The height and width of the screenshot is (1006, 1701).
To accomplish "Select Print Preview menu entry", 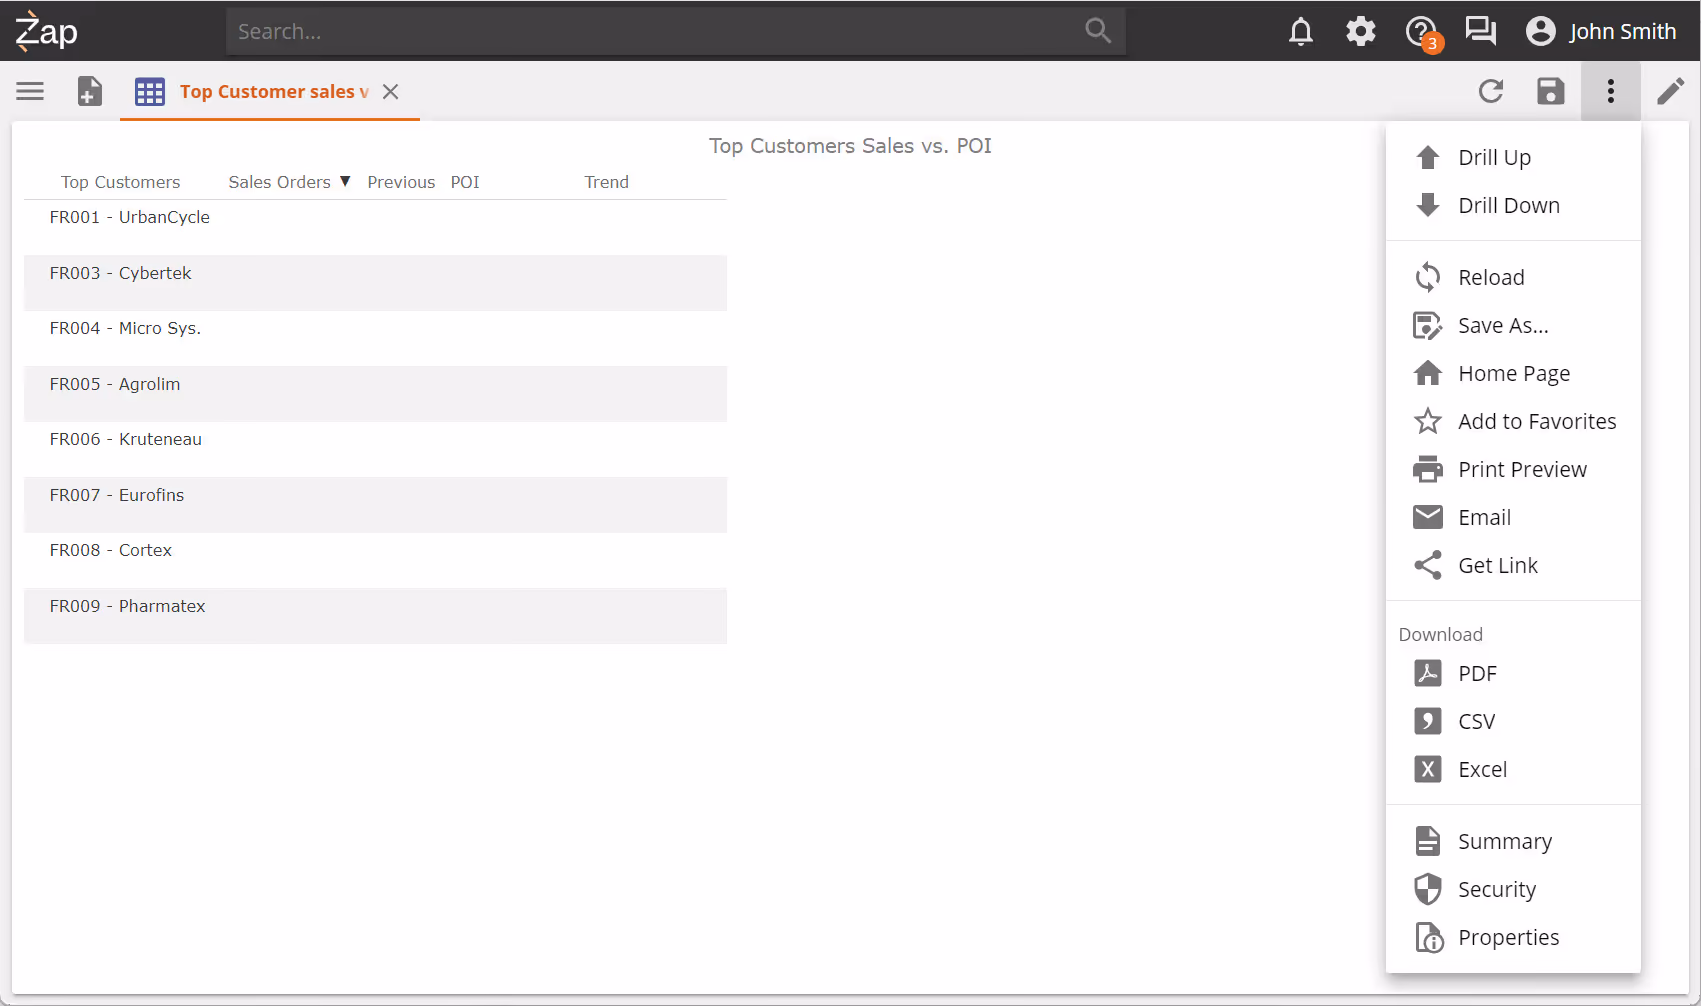I will (1521, 470).
